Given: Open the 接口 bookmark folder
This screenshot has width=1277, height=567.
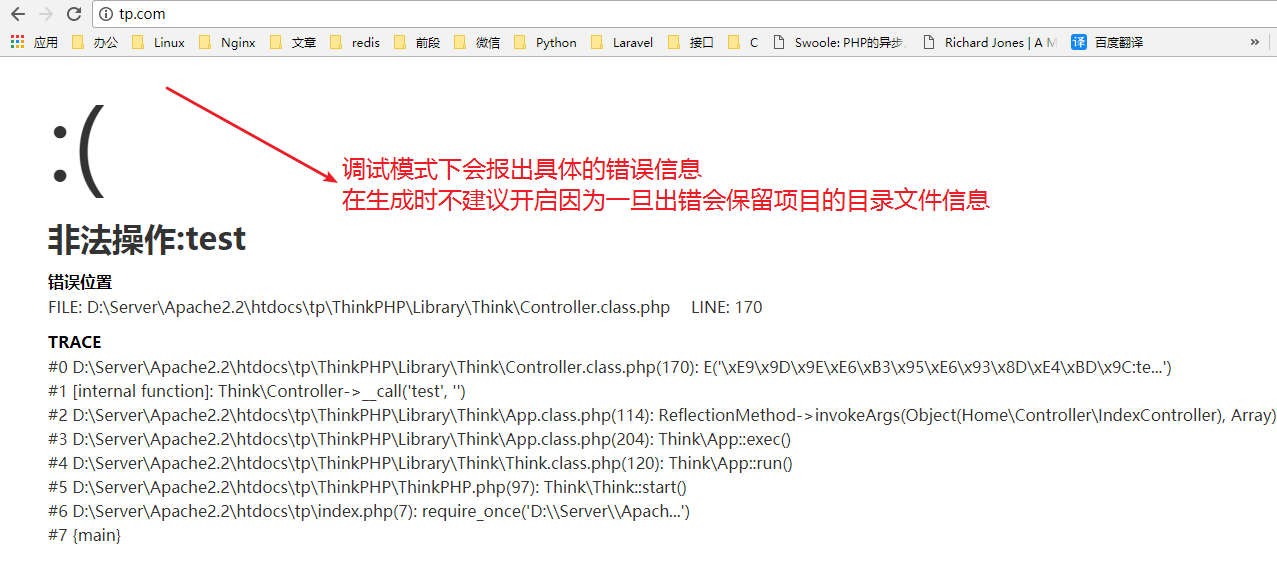Looking at the screenshot, I should [x=691, y=42].
